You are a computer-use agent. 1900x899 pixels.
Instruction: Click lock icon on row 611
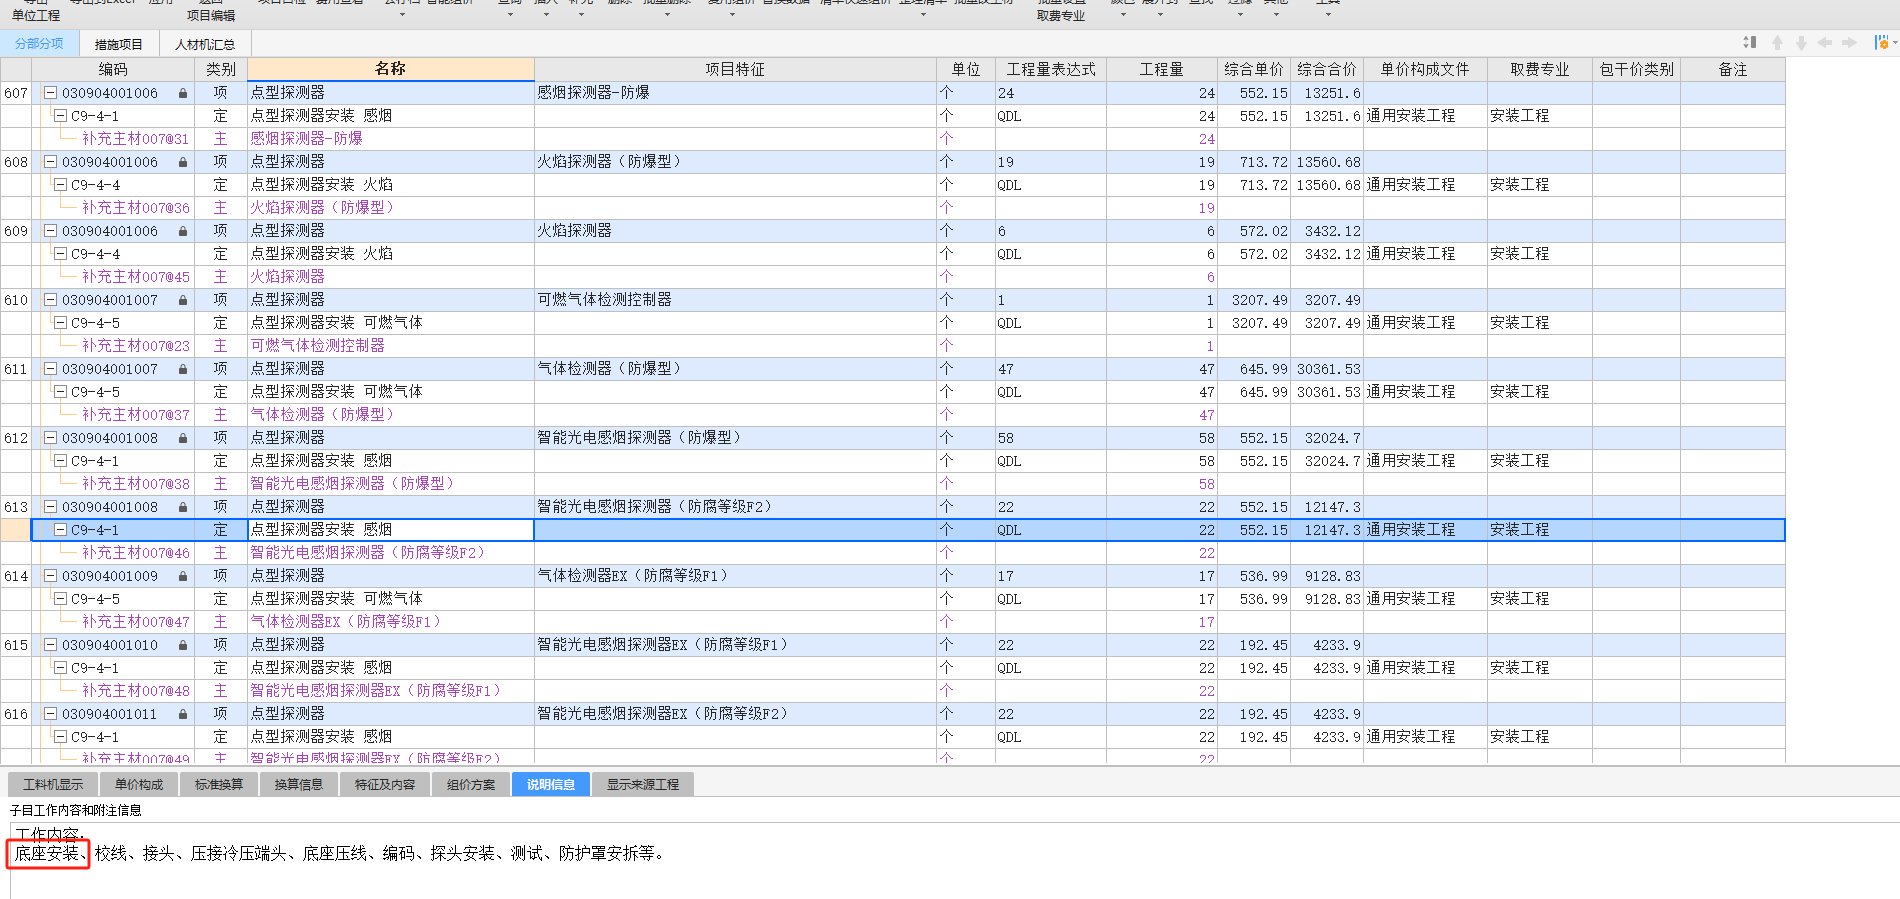coord(183,369)
